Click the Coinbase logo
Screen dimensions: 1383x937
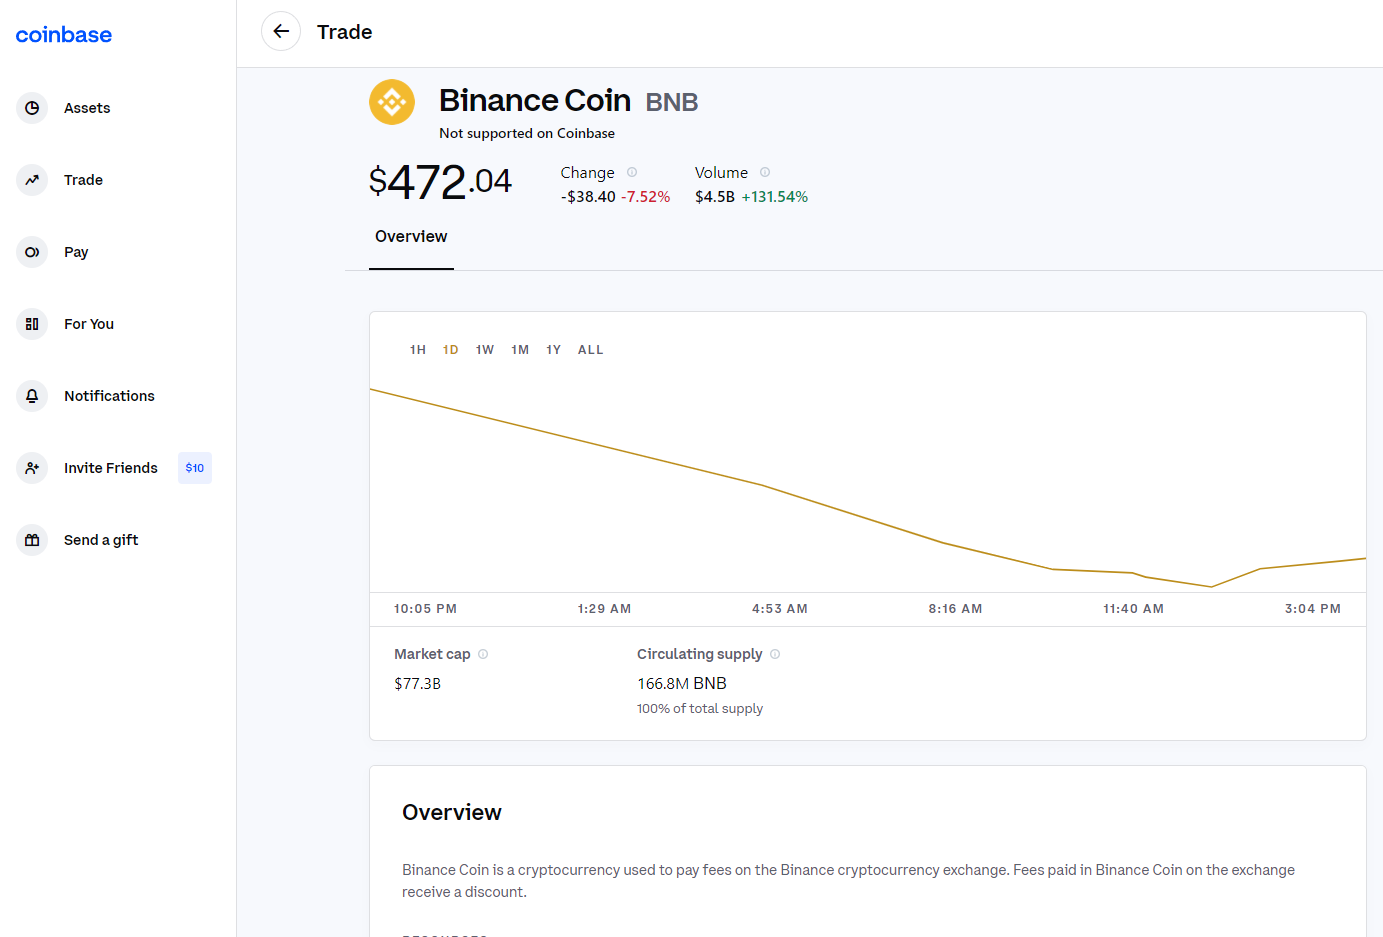(64, 35)
